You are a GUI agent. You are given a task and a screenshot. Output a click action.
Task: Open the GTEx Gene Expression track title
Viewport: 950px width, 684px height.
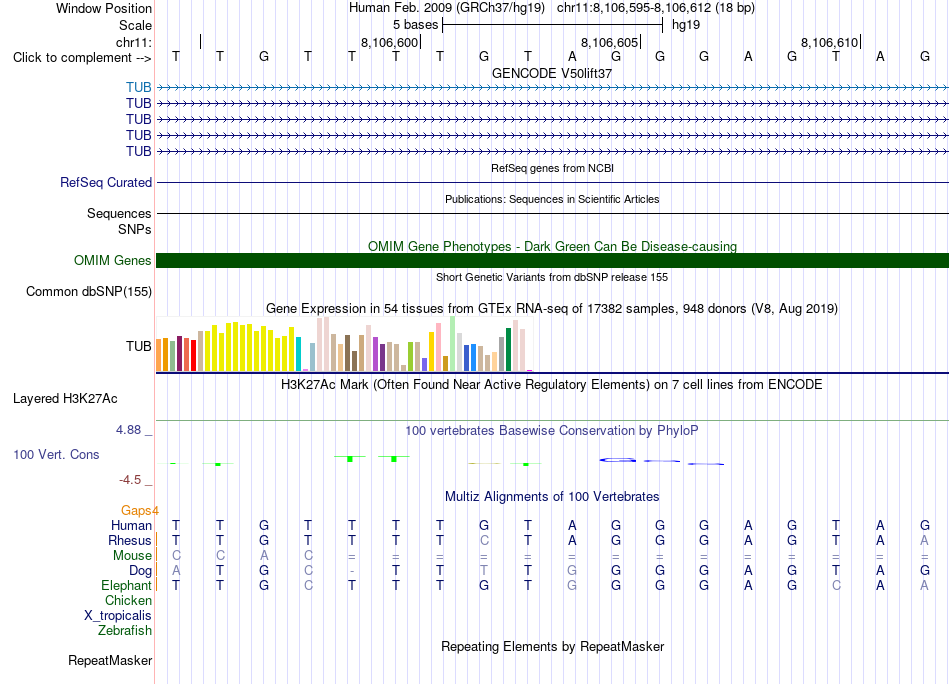552,309
